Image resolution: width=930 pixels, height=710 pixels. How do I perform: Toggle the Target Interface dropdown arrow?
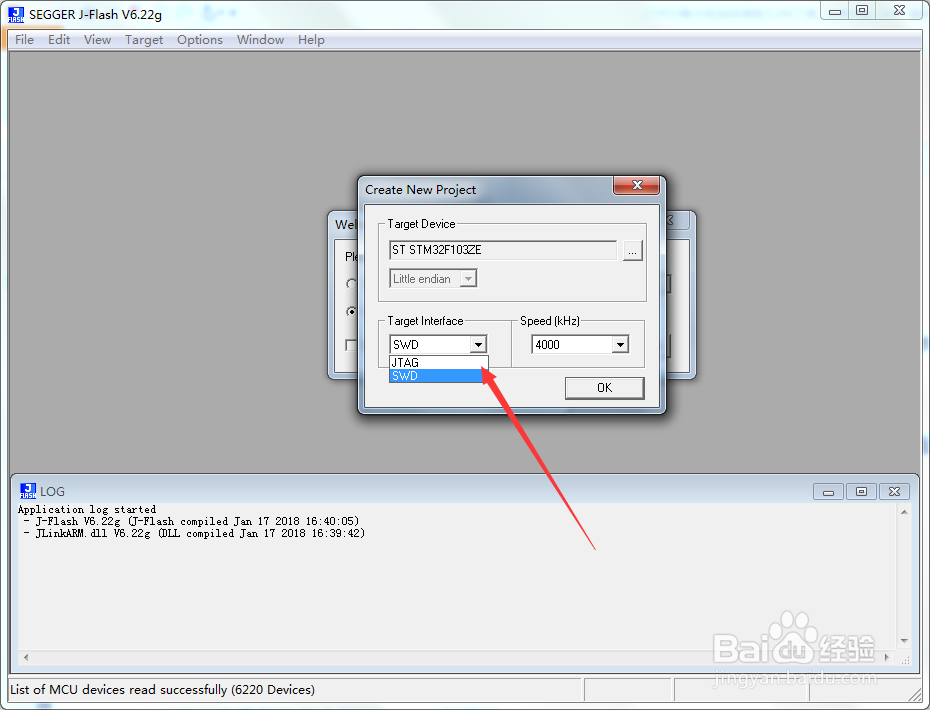pos(478,345)
